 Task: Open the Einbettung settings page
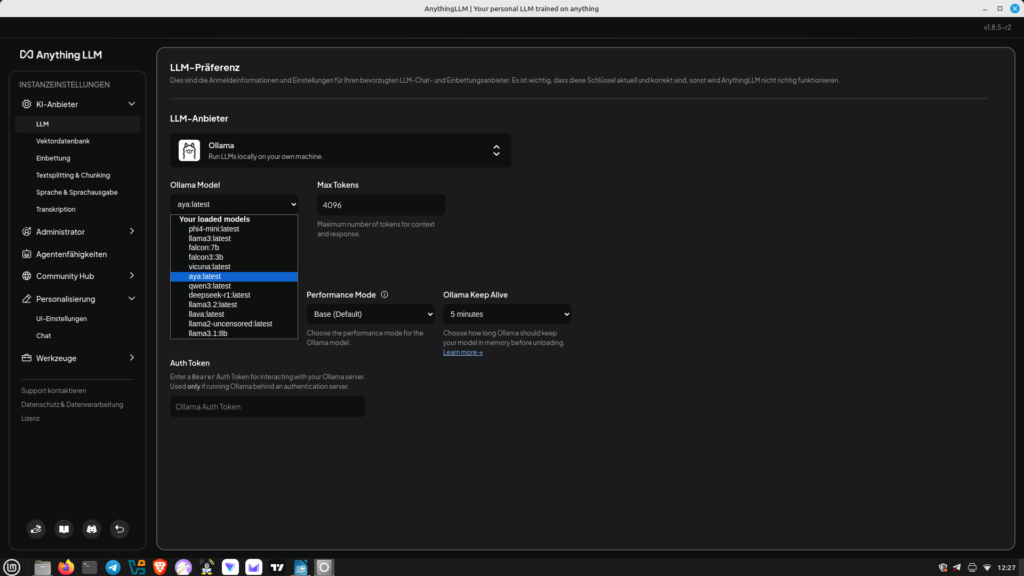[53, 158]
